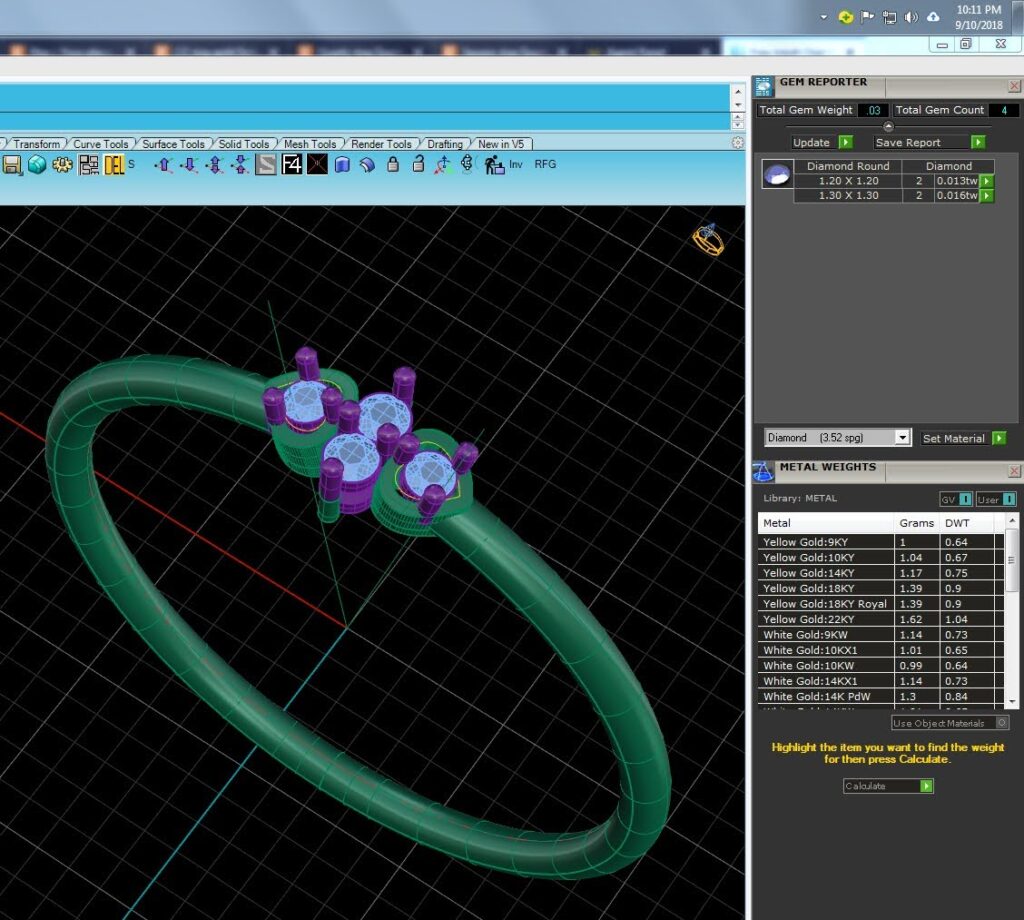Click the diamond gem preview thumbnail
1024x920 pixels.
[777, 174]
